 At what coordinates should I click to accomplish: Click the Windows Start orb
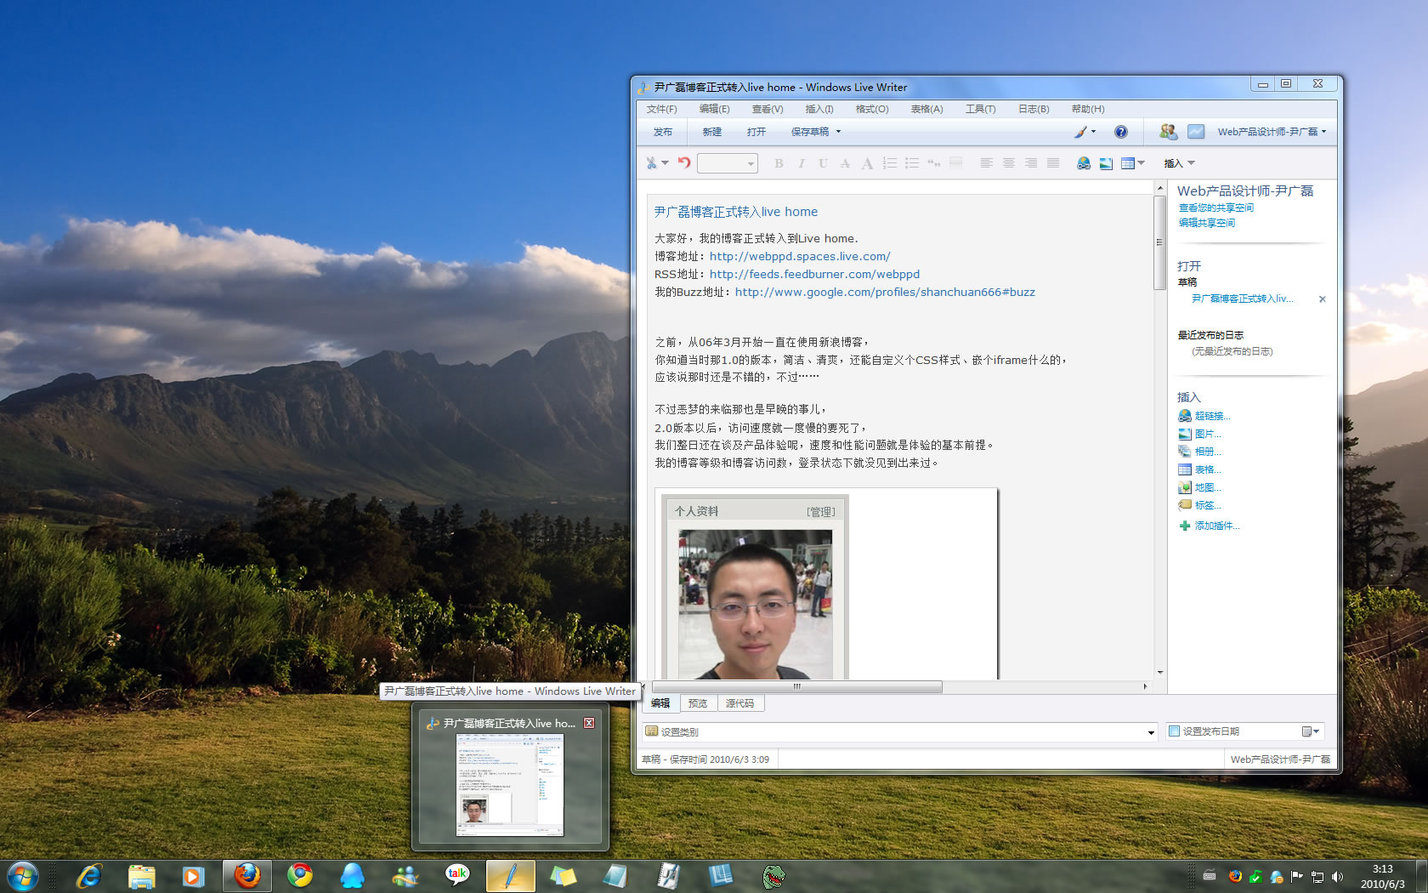point(22,876)
